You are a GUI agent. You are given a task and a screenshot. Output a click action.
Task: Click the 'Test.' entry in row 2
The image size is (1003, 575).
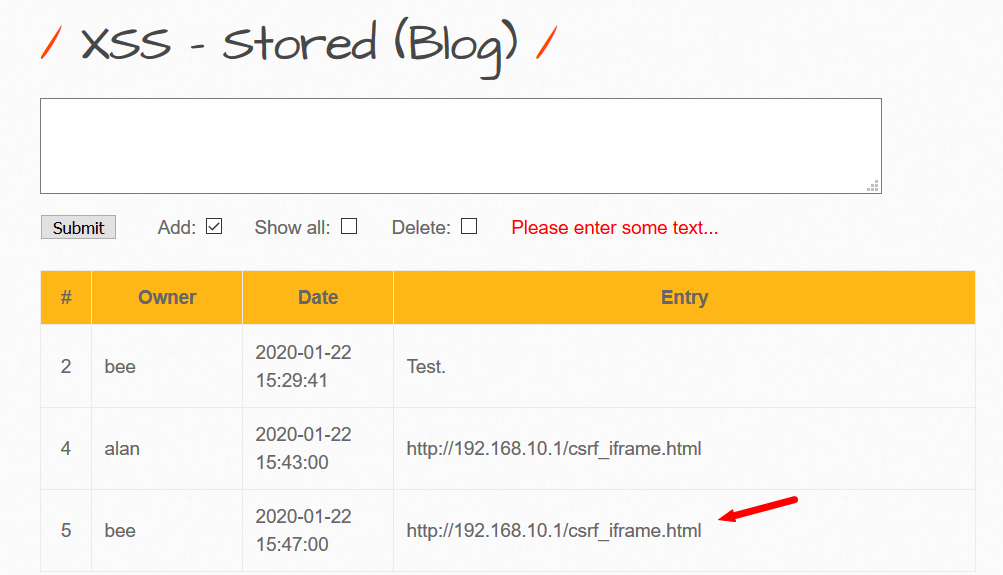[x=426, y=367]
